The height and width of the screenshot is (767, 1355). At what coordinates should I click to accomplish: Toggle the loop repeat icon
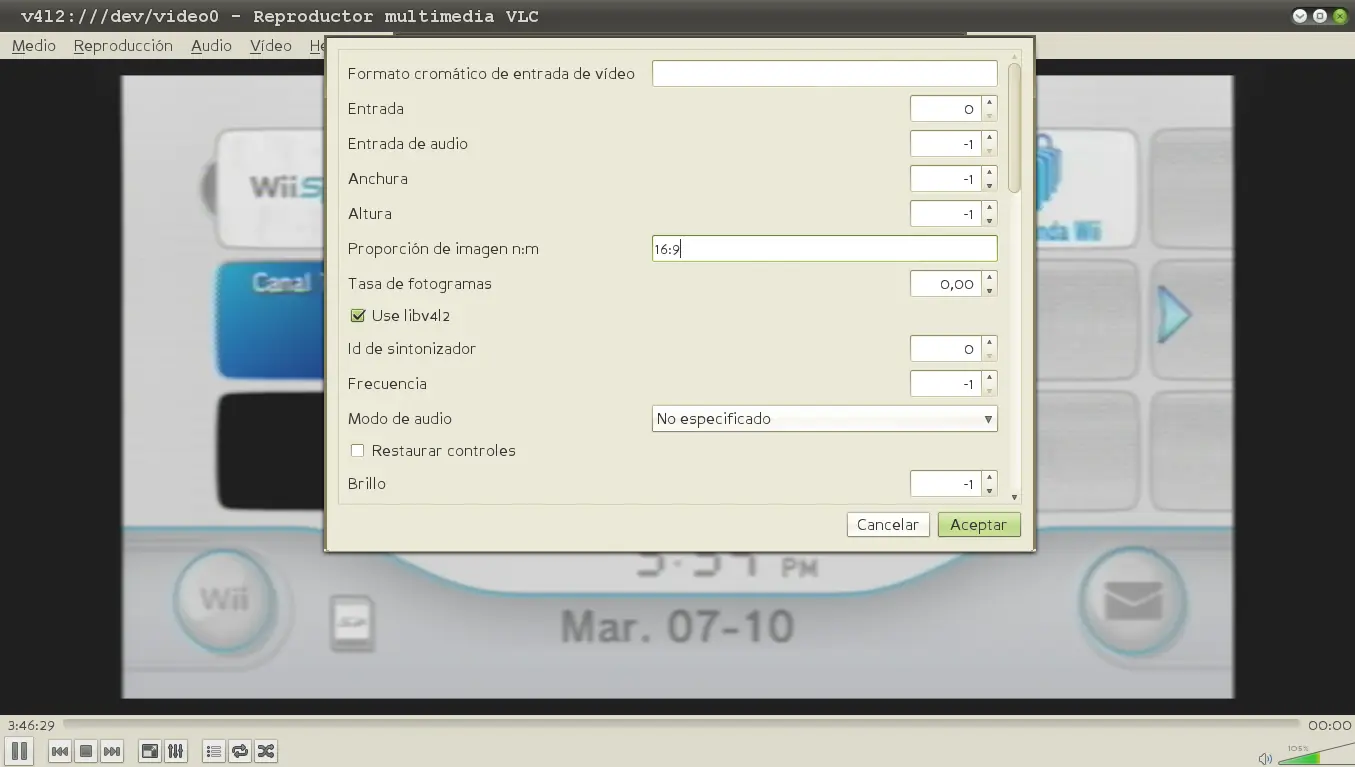(x=240, y=751)
